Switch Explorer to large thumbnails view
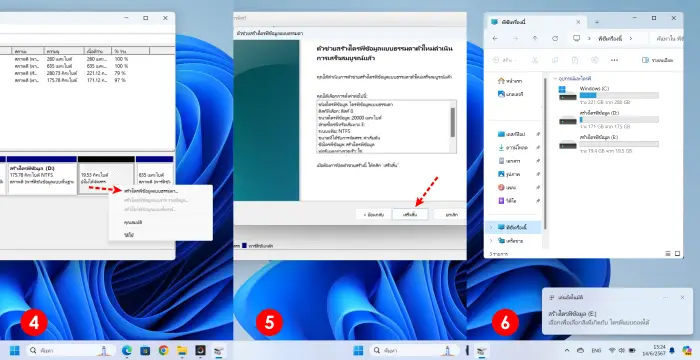The image size is (700, 360). click(x=677, y=254)
